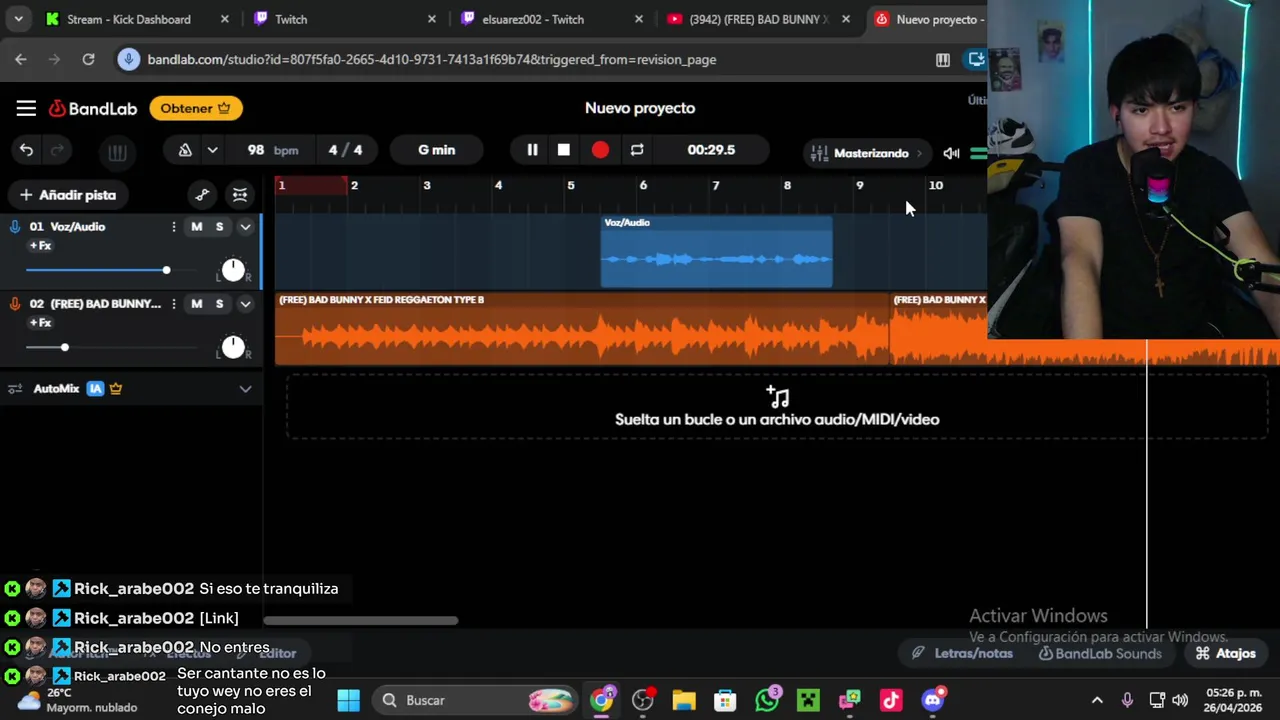Solo the (FREE) BAD BUNNY track
1280x720 pixels.
coord(219,304)
